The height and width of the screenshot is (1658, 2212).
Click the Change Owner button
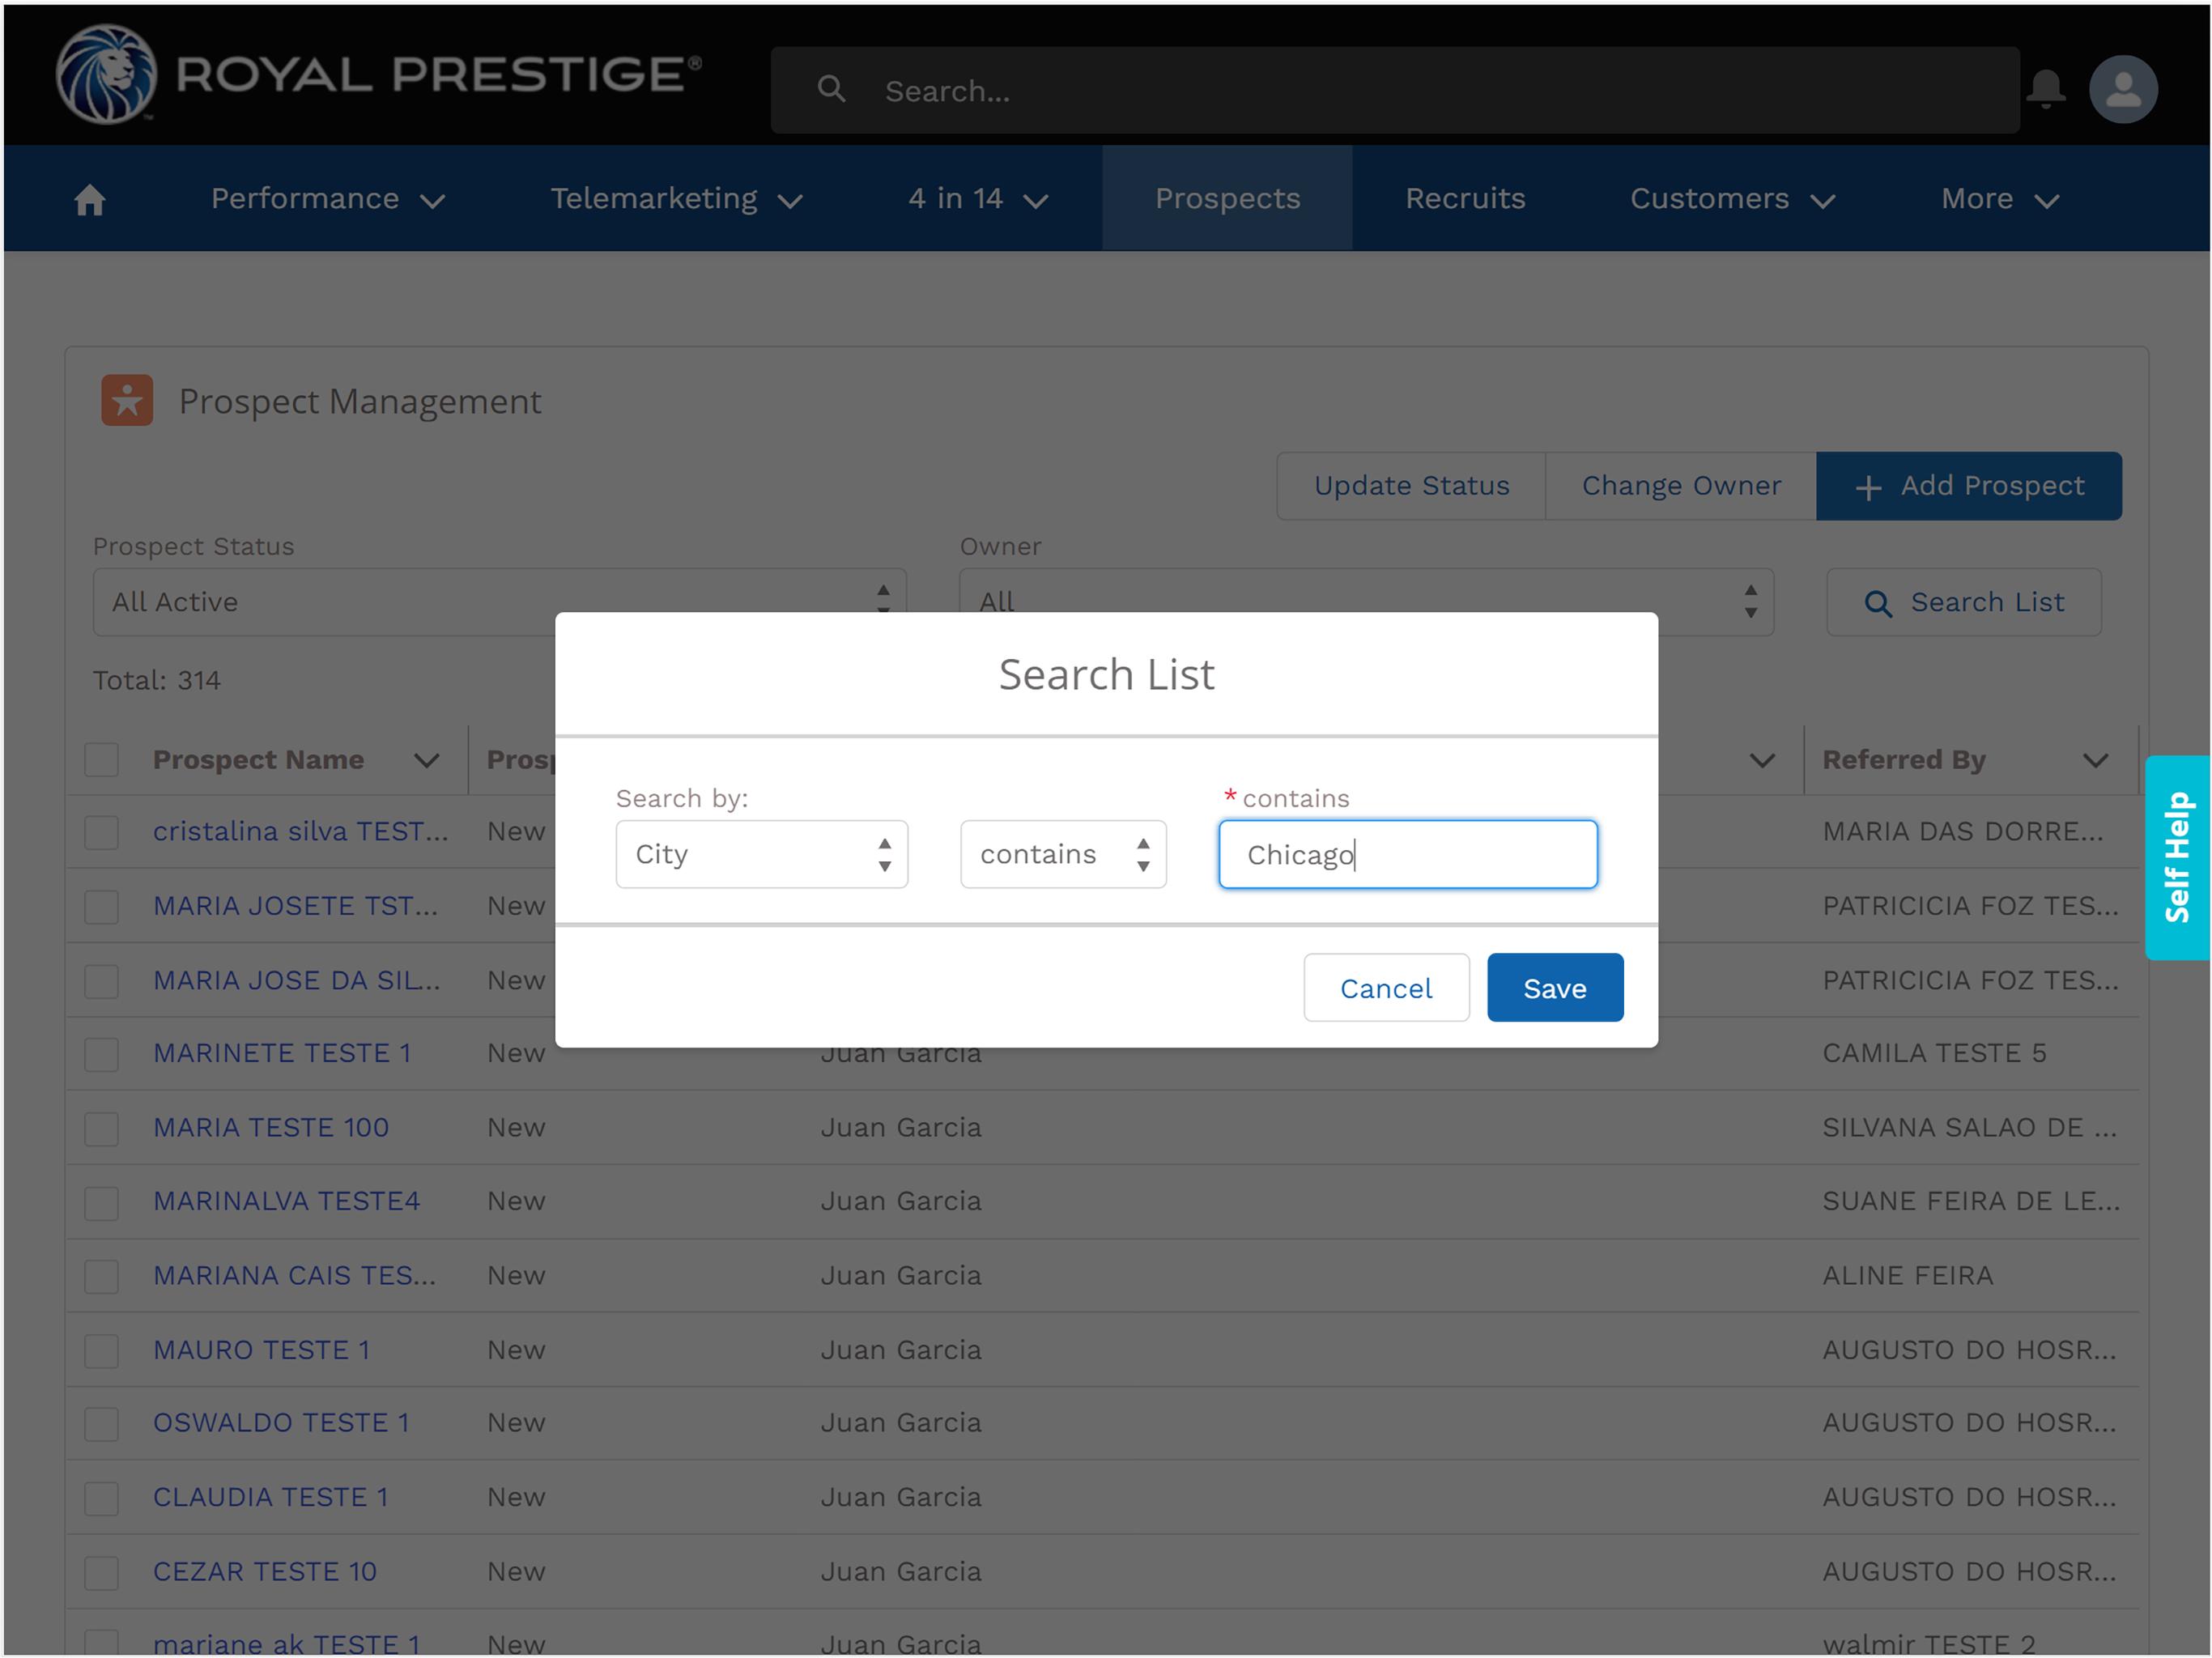pyautogui.click(x=1681, y=486)
